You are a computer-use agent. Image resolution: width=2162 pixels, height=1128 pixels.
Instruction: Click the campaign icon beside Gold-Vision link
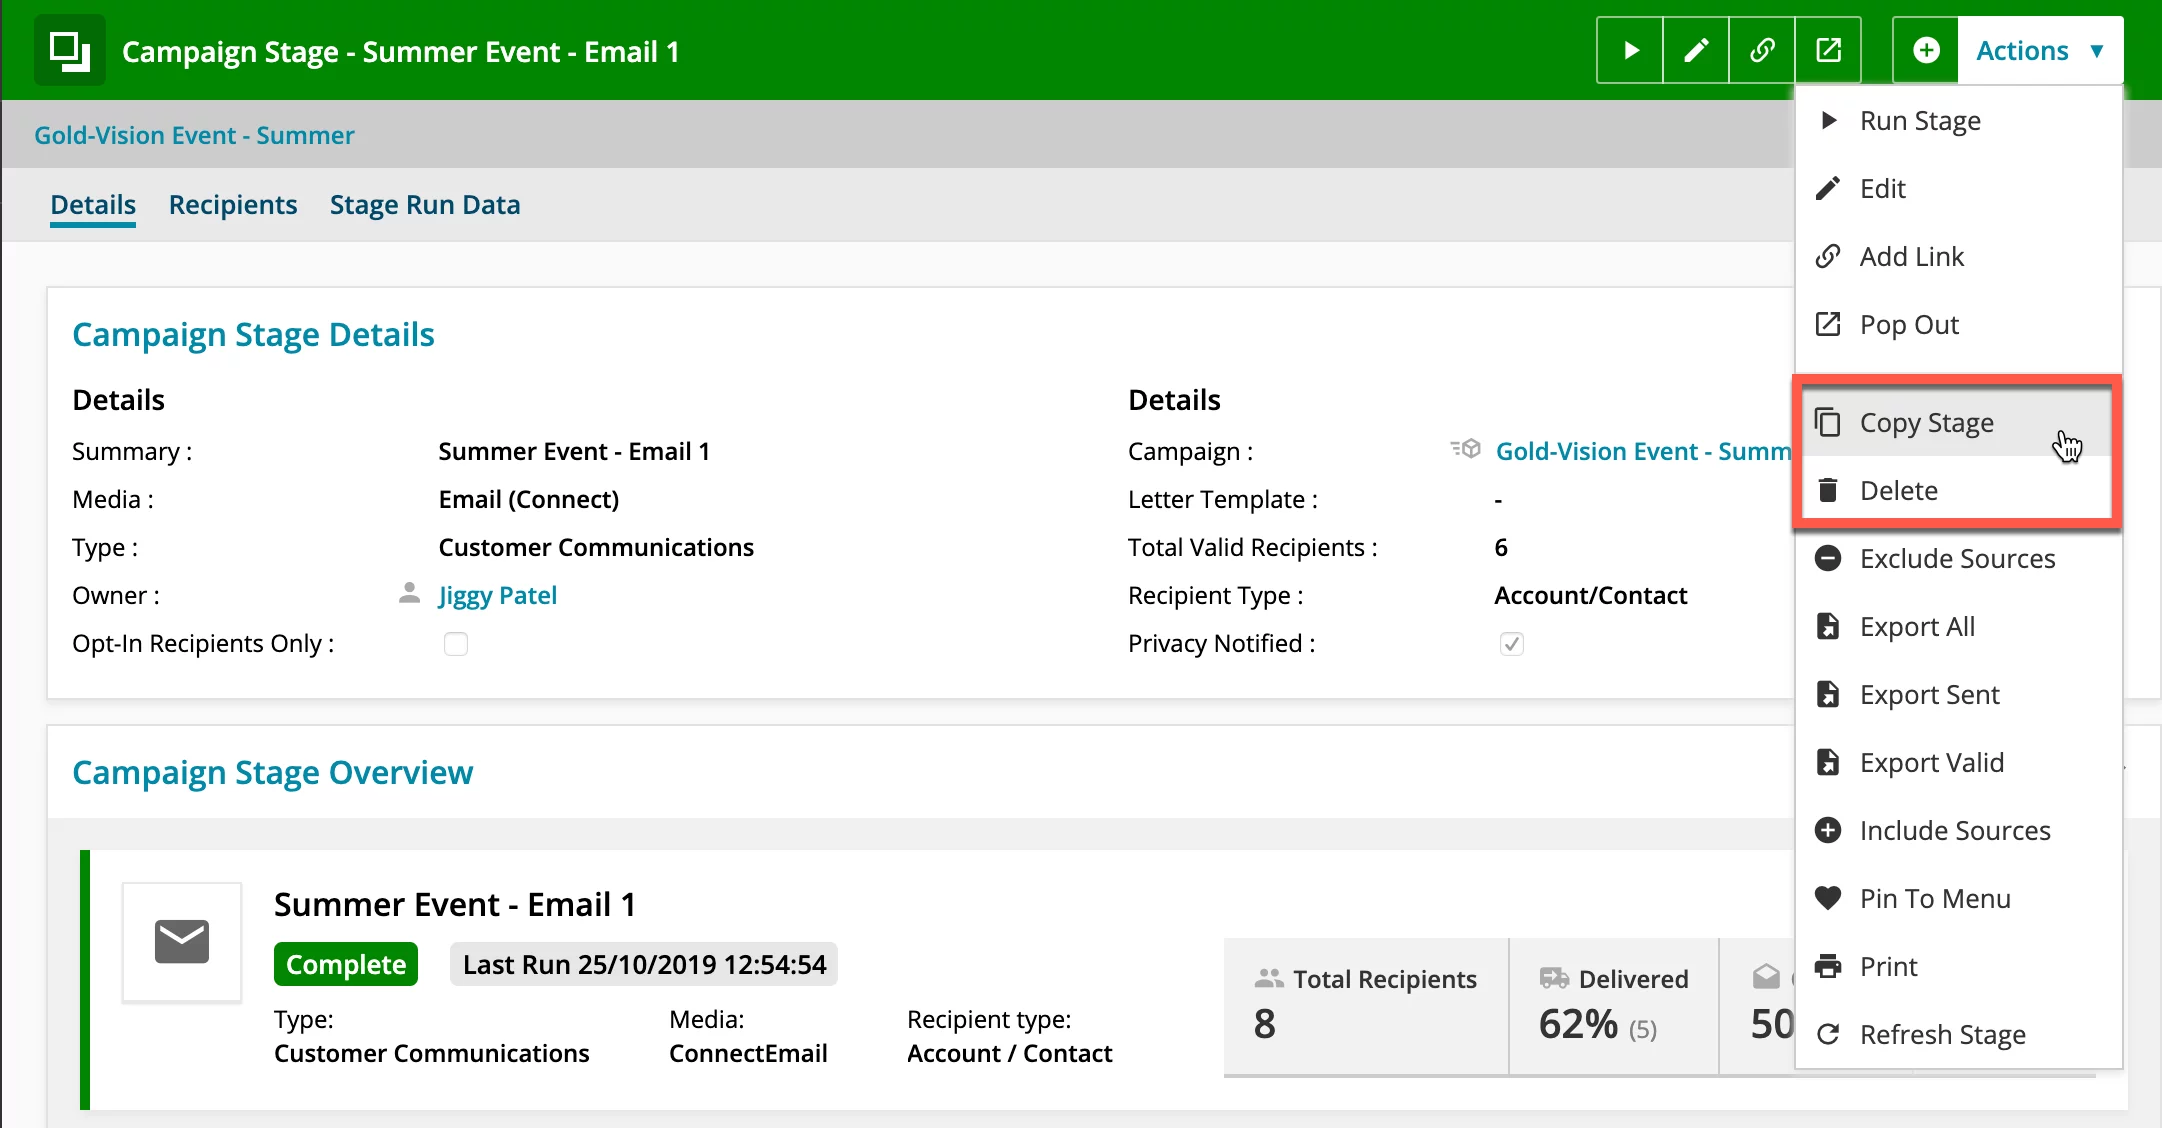(1465, 450)
